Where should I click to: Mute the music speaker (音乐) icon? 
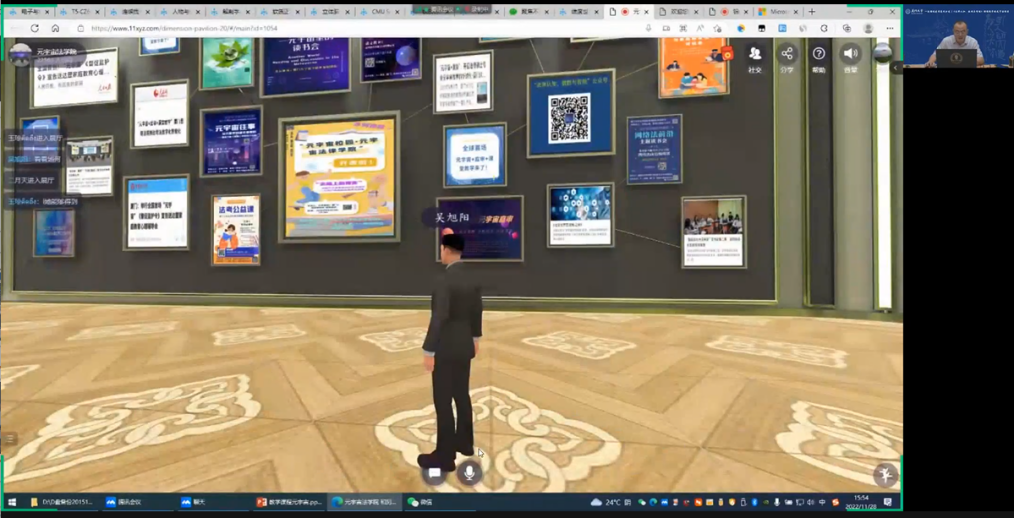tap(850, 56)
